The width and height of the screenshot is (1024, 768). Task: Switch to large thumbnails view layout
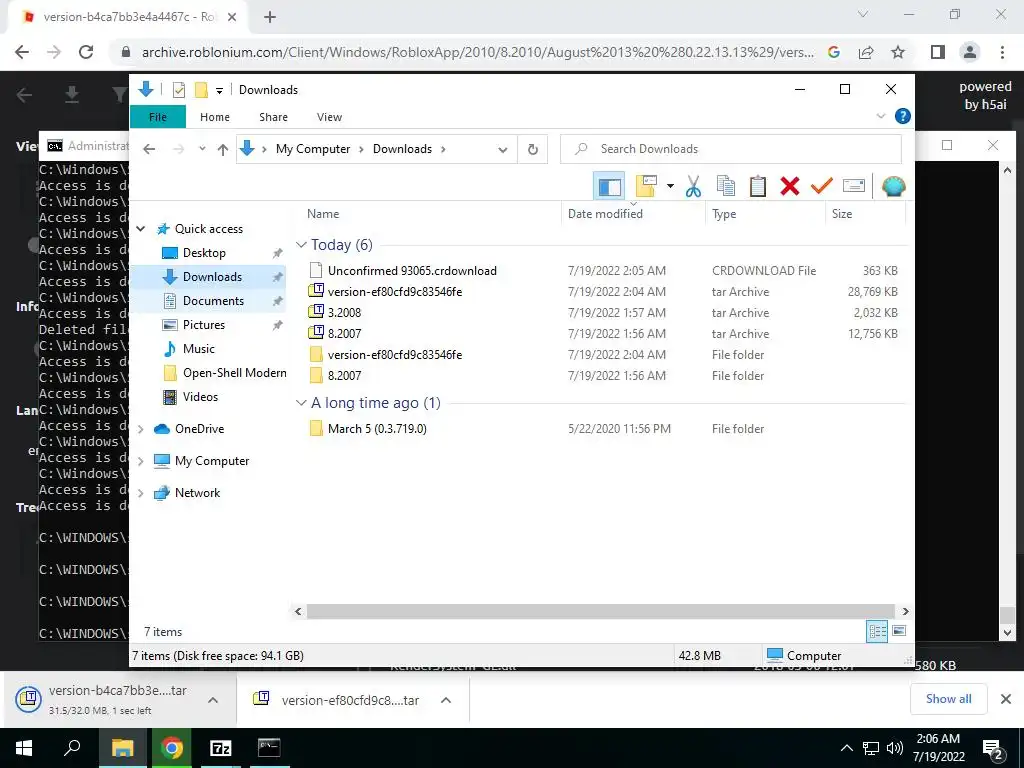tap(899, 631)
